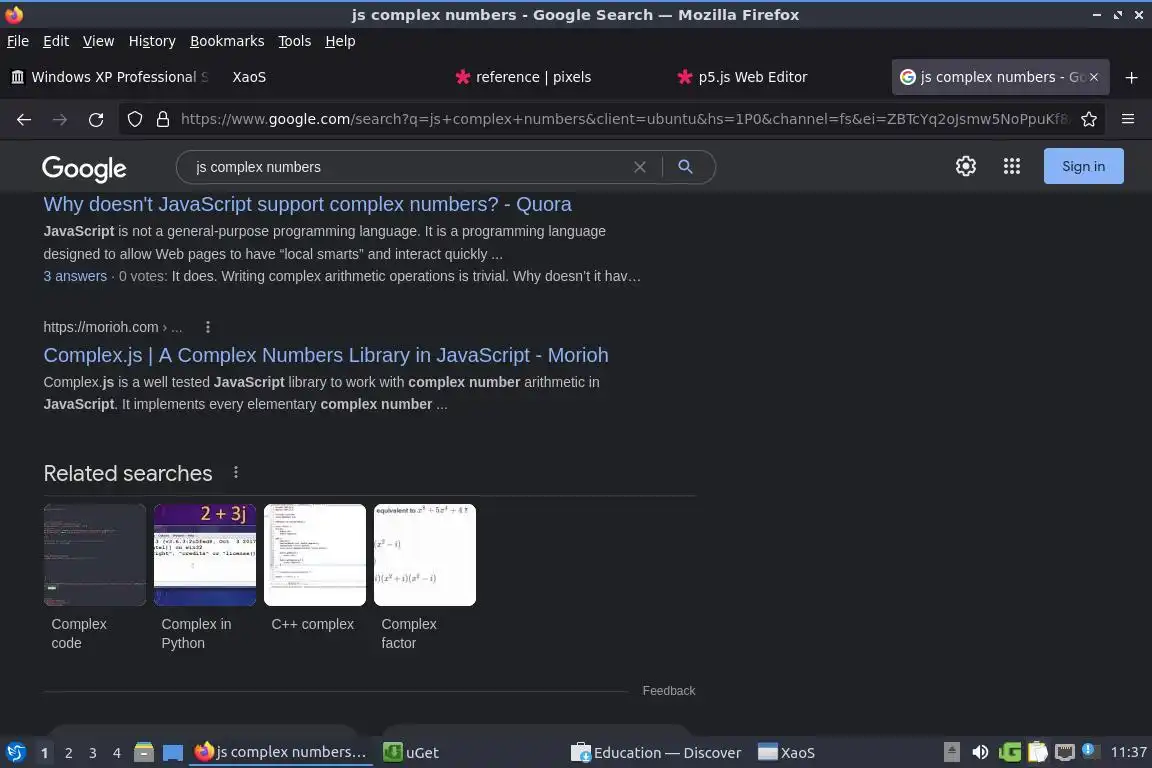This screenshot has height=768, width=1152.
Task: Clear the Google search box text
Action: click(x=640, y=167)
